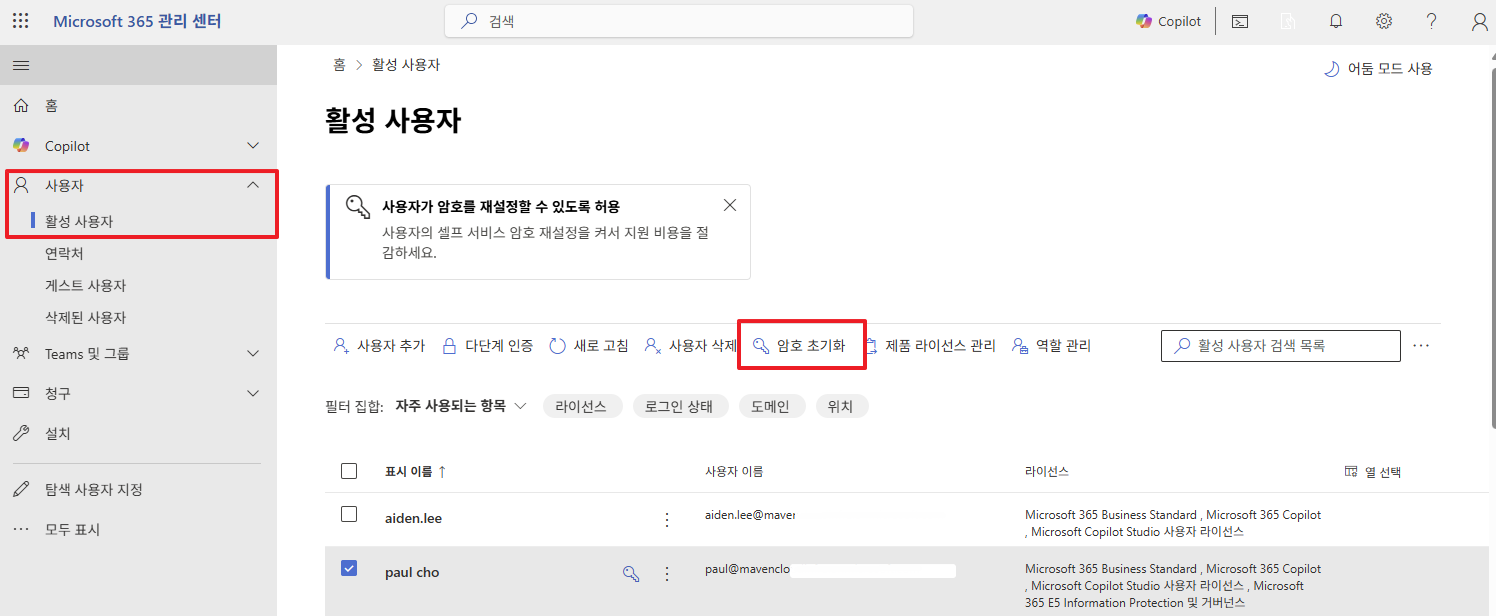Image resolution: width=1496 pixels, height=616 pixels.
Task: Check the aiden.lee row checkbox
Action: 349,514
